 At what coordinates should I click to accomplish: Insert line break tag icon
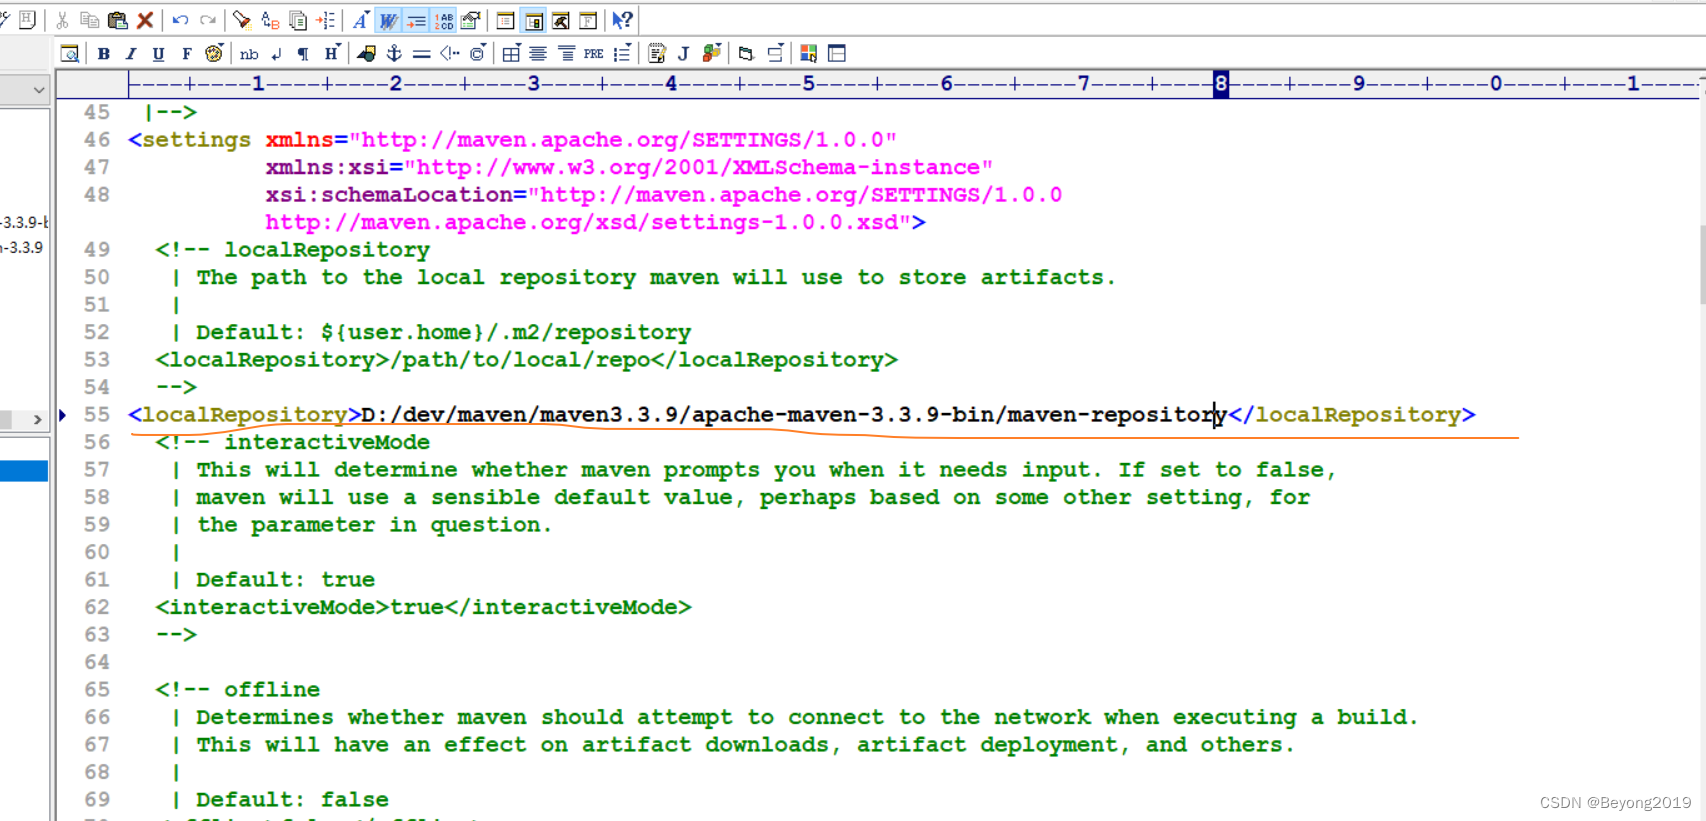click(276, 53)
